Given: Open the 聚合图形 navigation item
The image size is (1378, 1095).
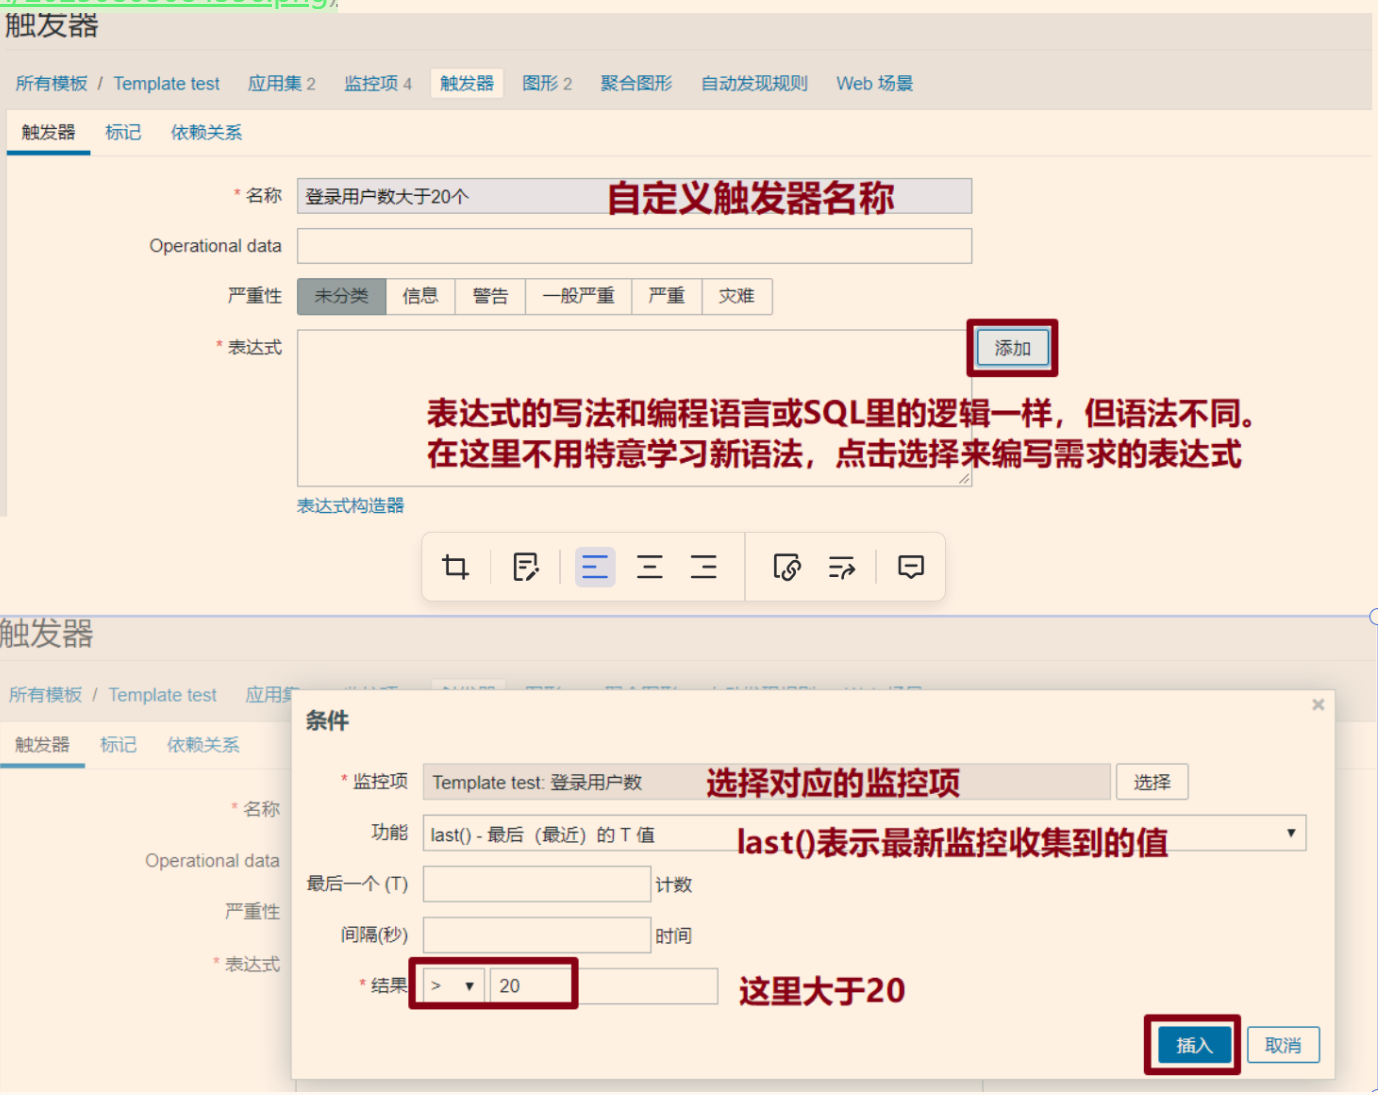Looking at the screenshot, I should pyautogui.click(x=636, y=83).
